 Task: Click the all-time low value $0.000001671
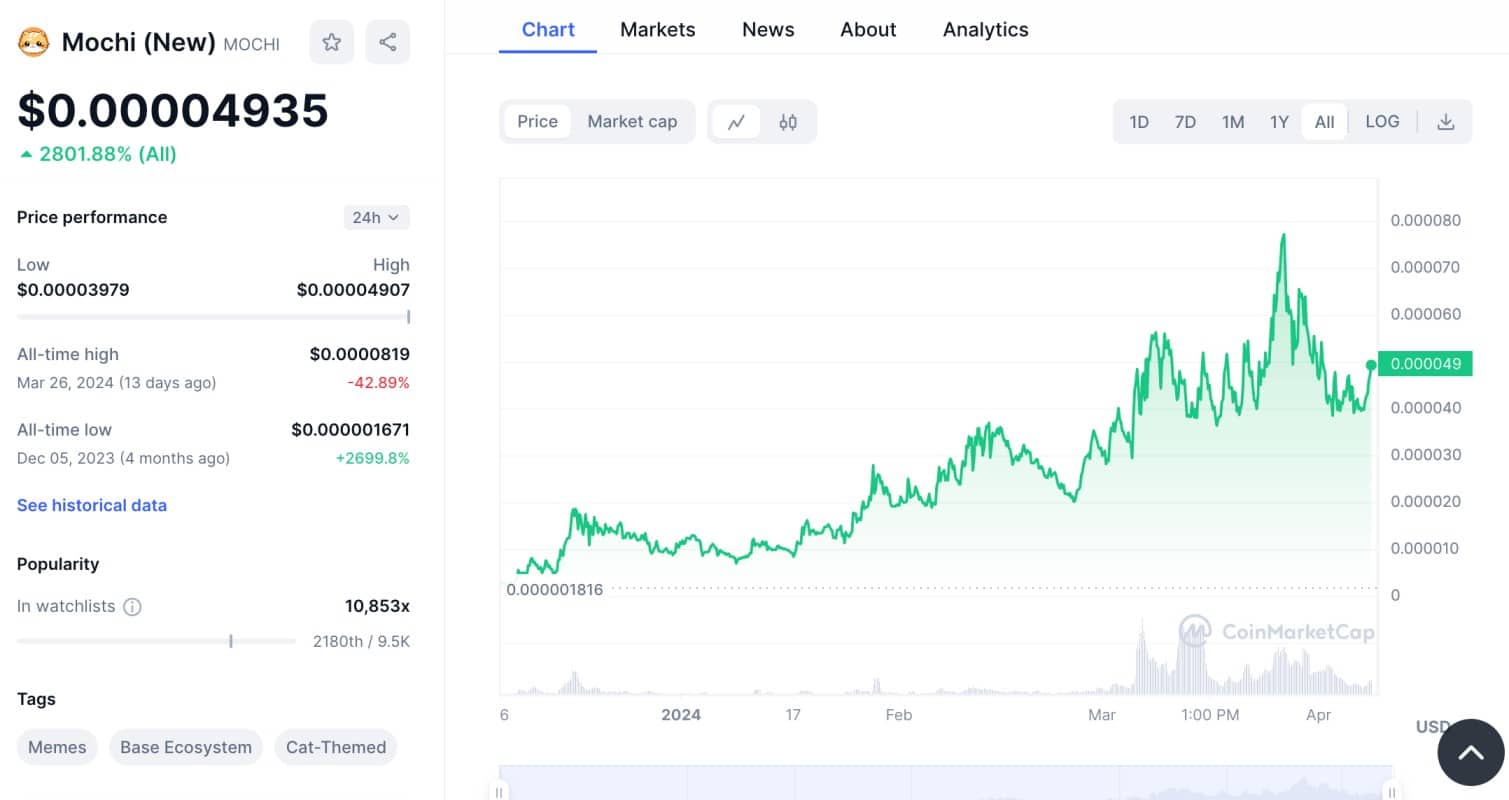click(350, 430)
